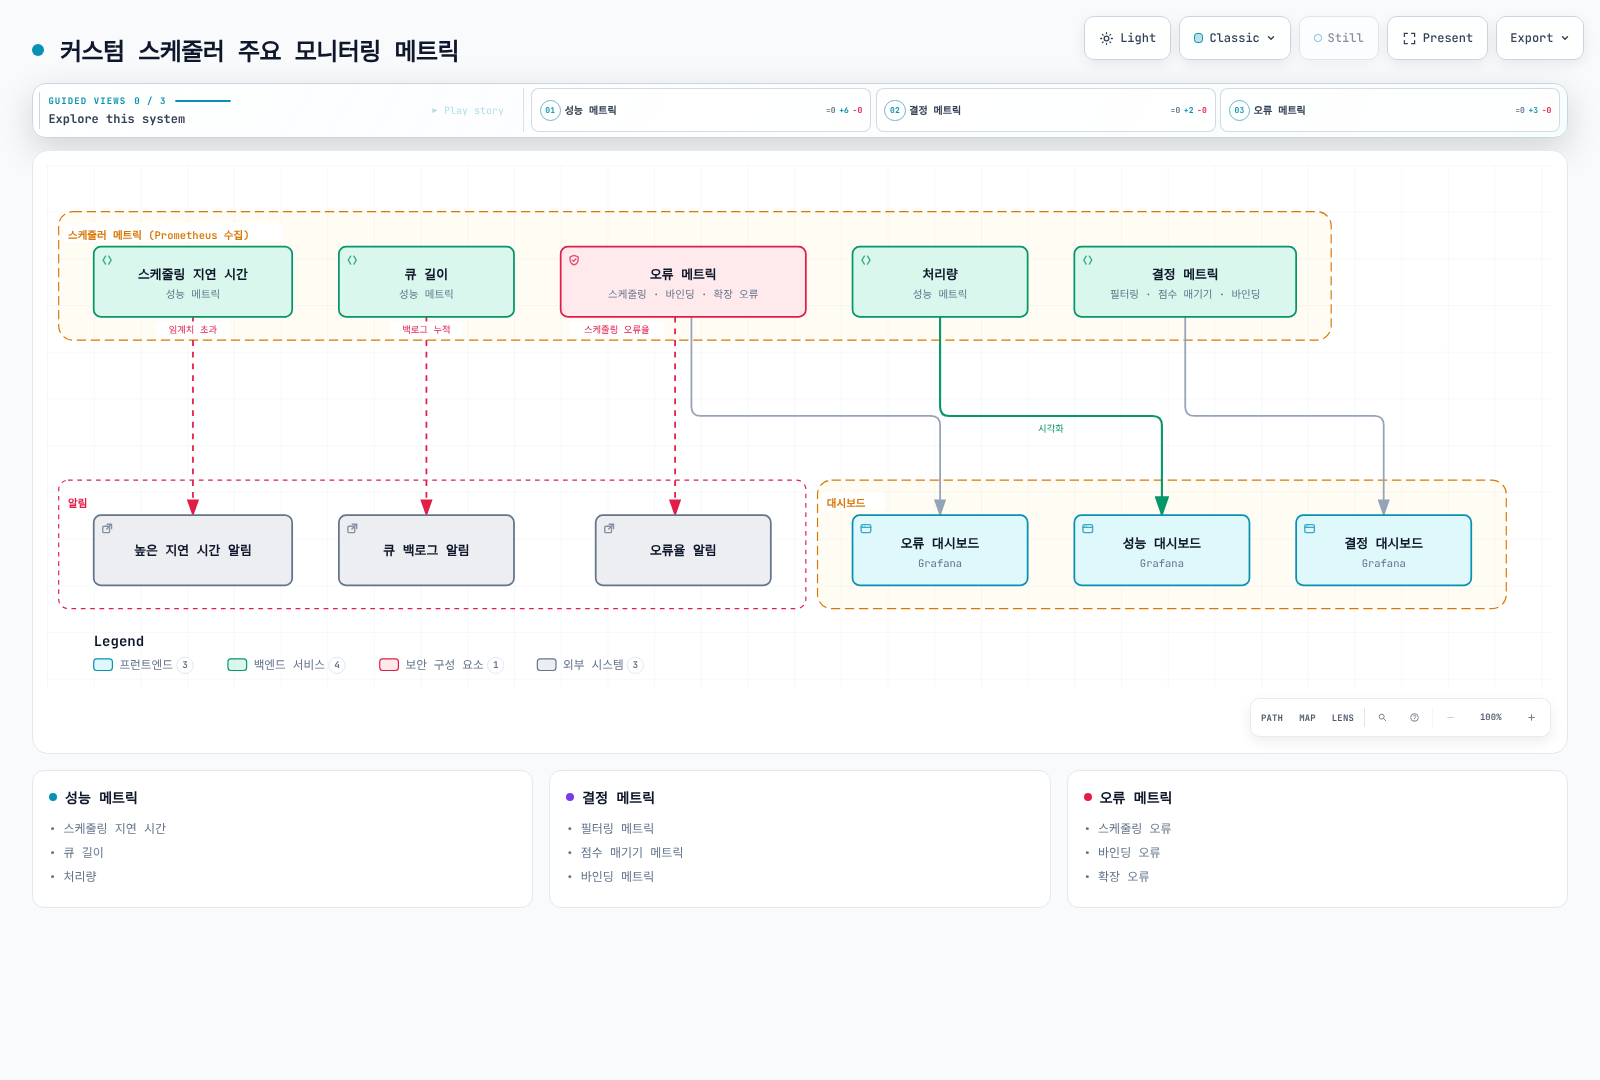
Task: Switch to MAP mode
Action: coord(1307,718)
